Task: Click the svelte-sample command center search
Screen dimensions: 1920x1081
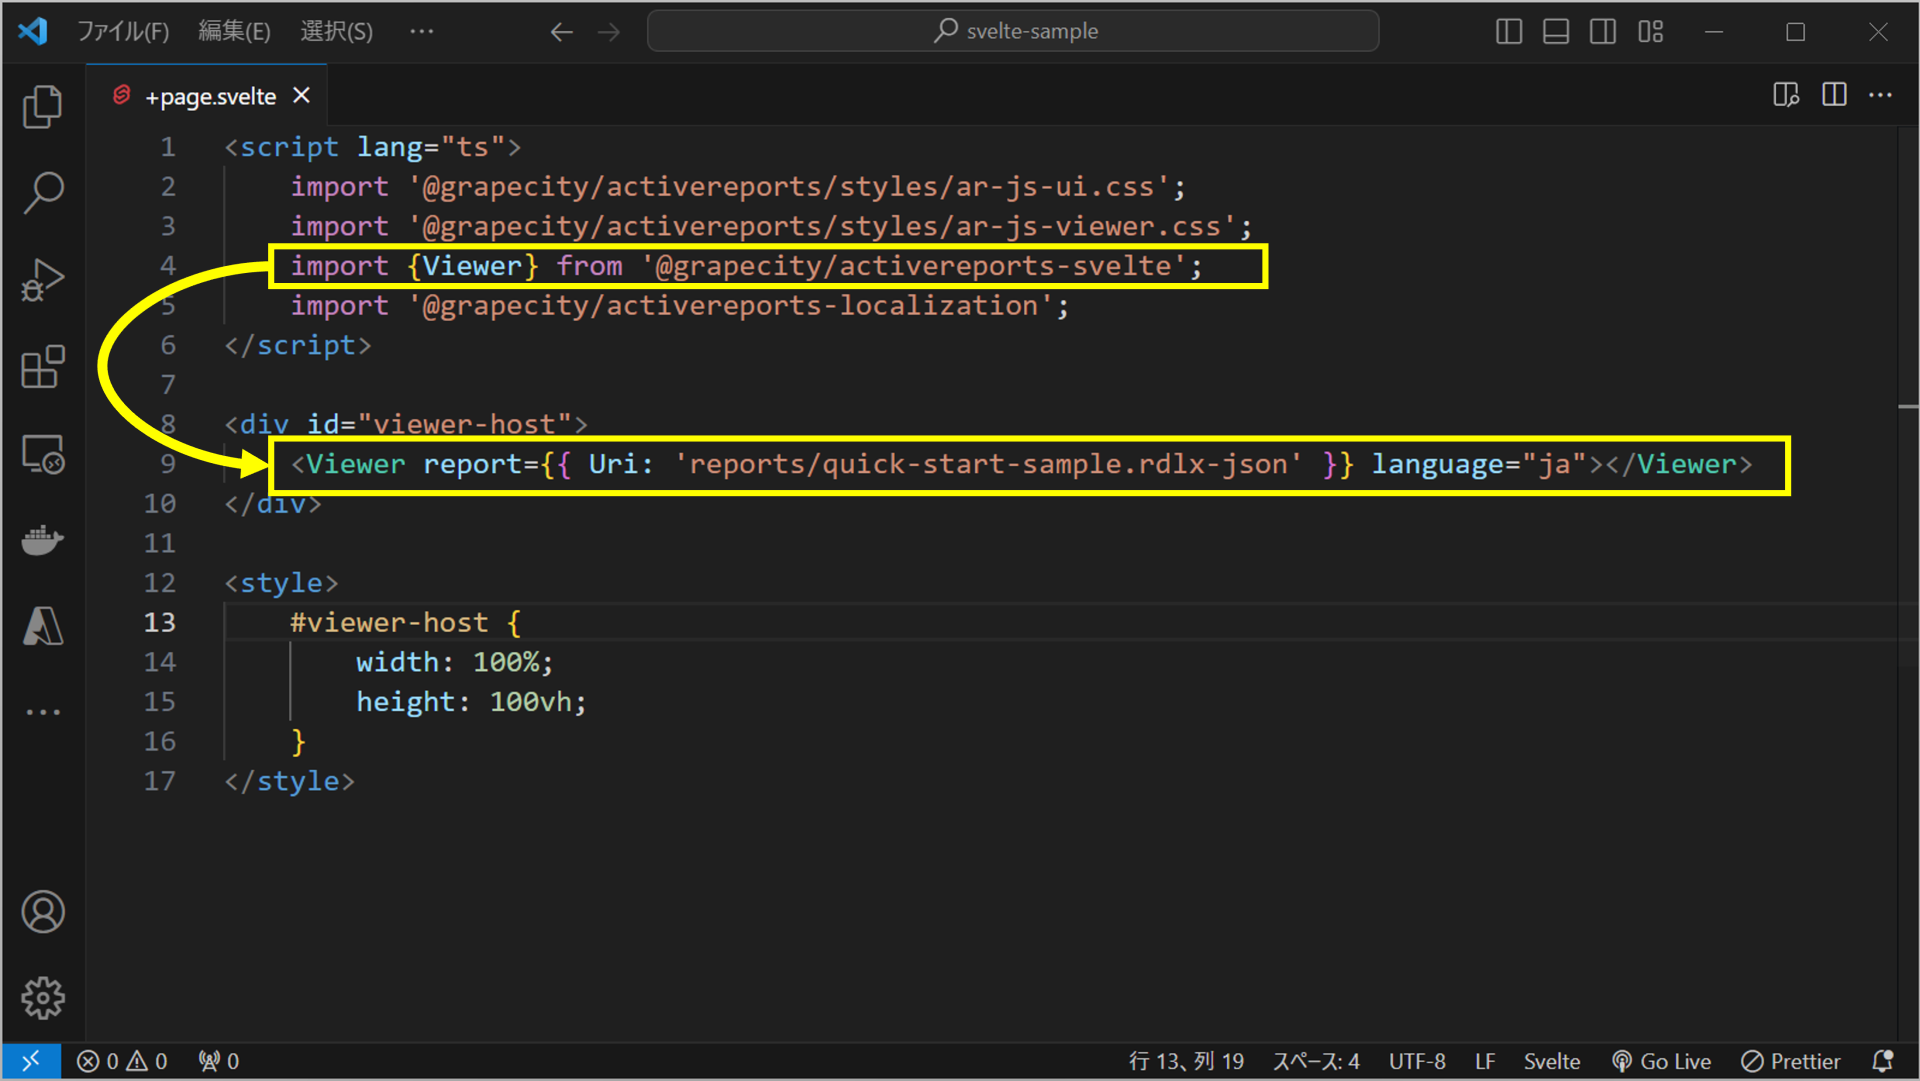Action: click(1013, 31)
